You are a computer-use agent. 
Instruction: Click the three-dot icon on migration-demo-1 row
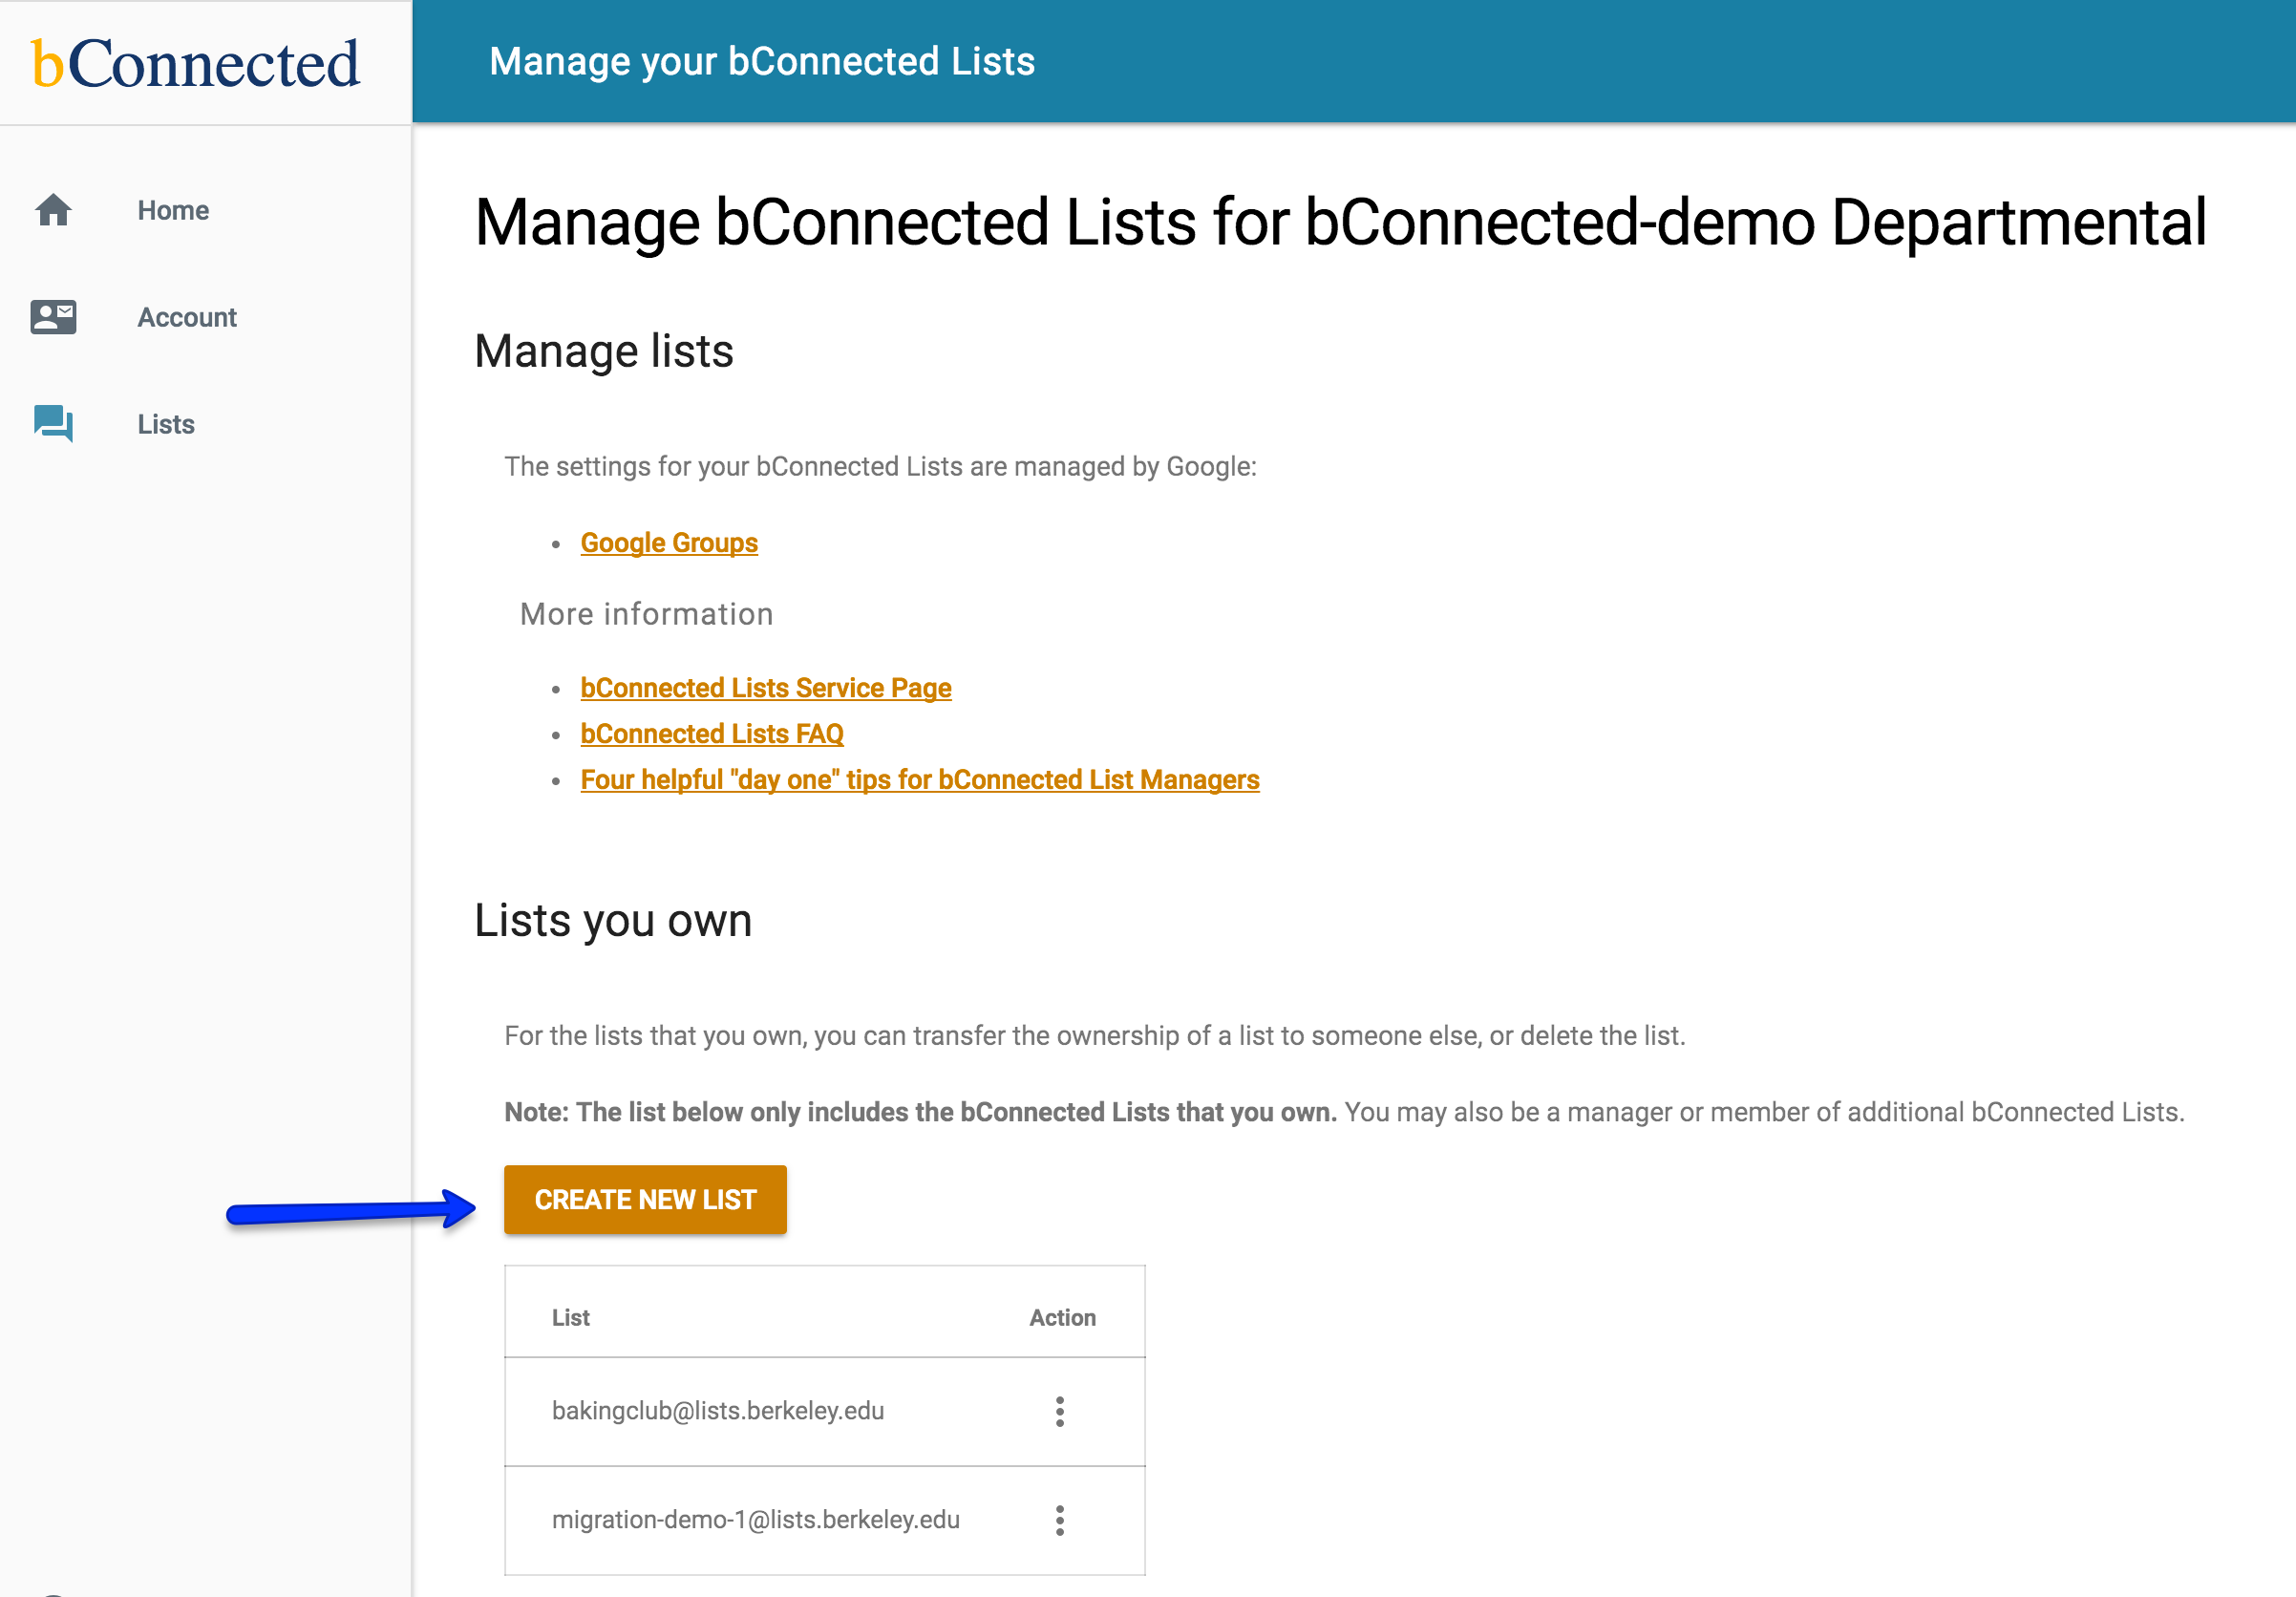point(1061,1521)
